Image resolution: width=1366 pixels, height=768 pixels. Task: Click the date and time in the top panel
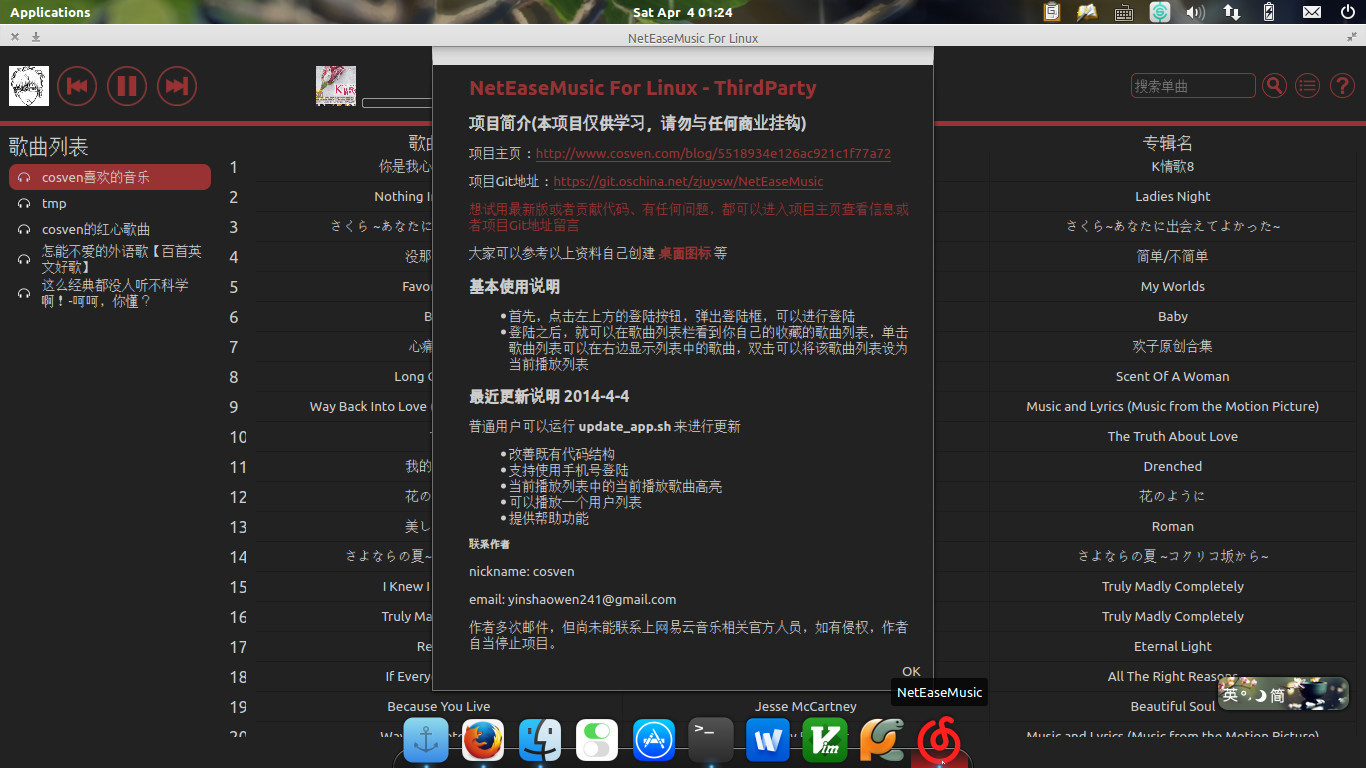pos(683,12)
